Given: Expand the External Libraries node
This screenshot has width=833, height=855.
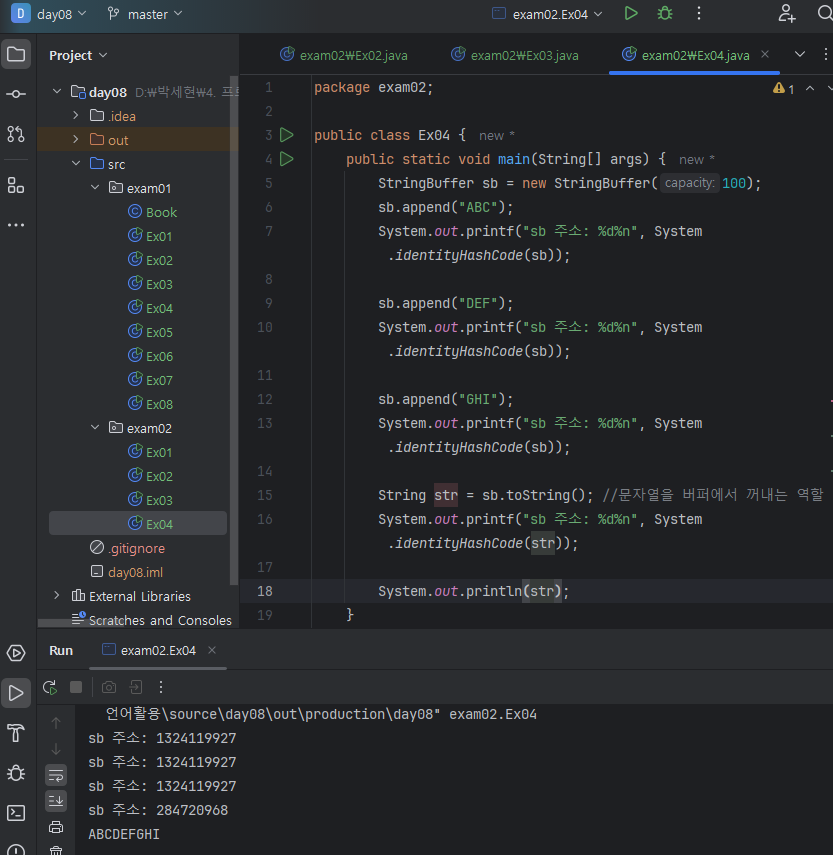Looking at the screenshot, I should pos(57,596).
